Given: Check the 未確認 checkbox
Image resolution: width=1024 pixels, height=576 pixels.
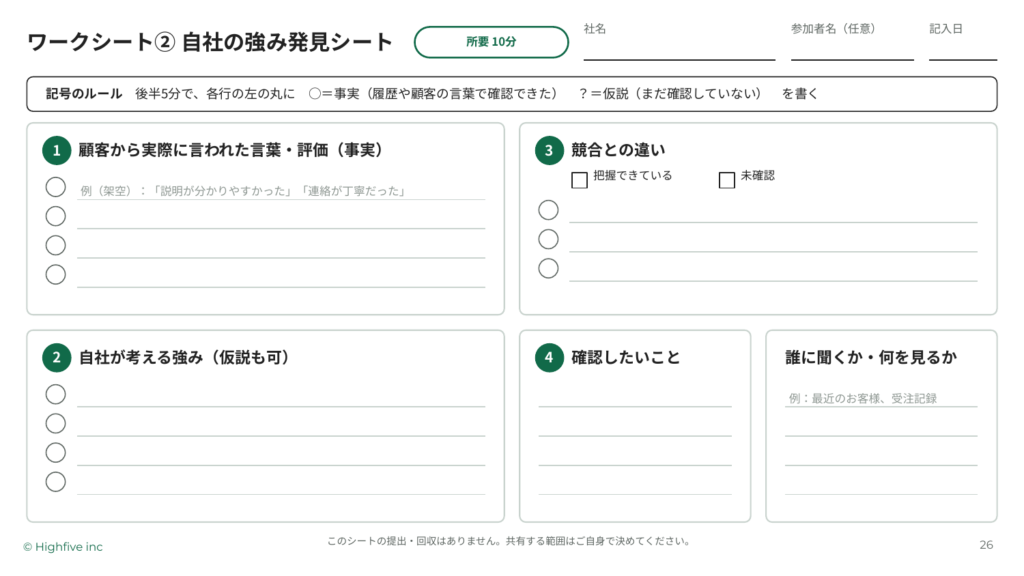Looking at the screenshot, I should click(x=727, y=180).
